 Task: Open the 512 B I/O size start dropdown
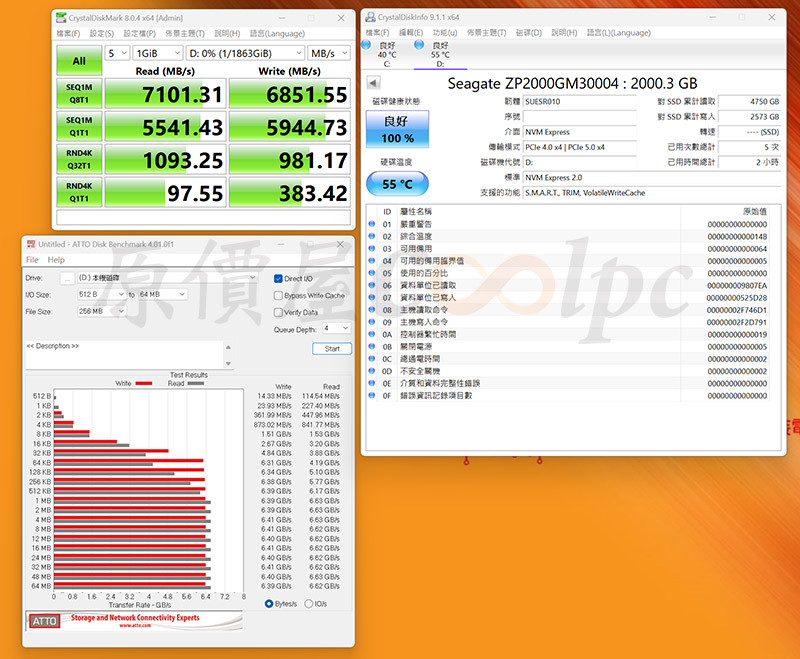click(101, 294)
